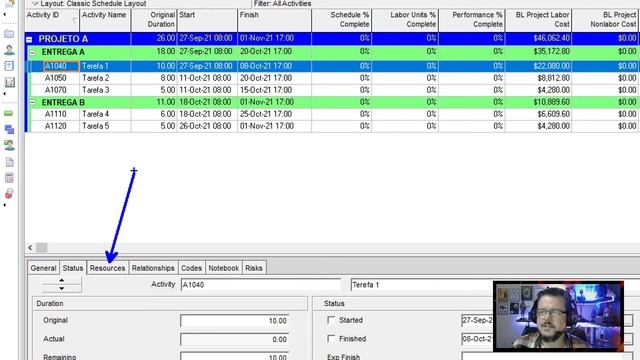Switch to the Risks tab
Image resolution: width=640 pixels, height=360 pixels.
(x=254, y=268)
